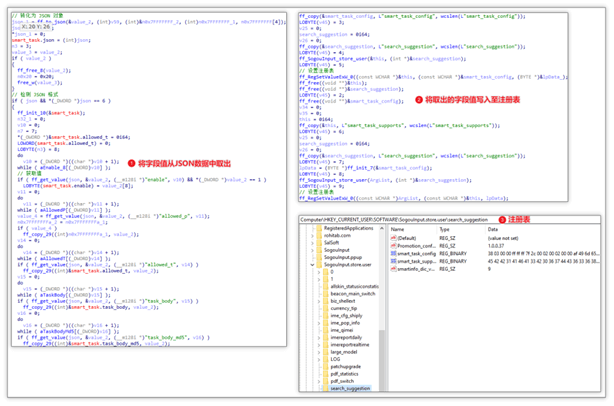The height and width of the screenshot is (406, 614).
Task: Expand the SogouInput registry key
Action: (x=312, y=250)
